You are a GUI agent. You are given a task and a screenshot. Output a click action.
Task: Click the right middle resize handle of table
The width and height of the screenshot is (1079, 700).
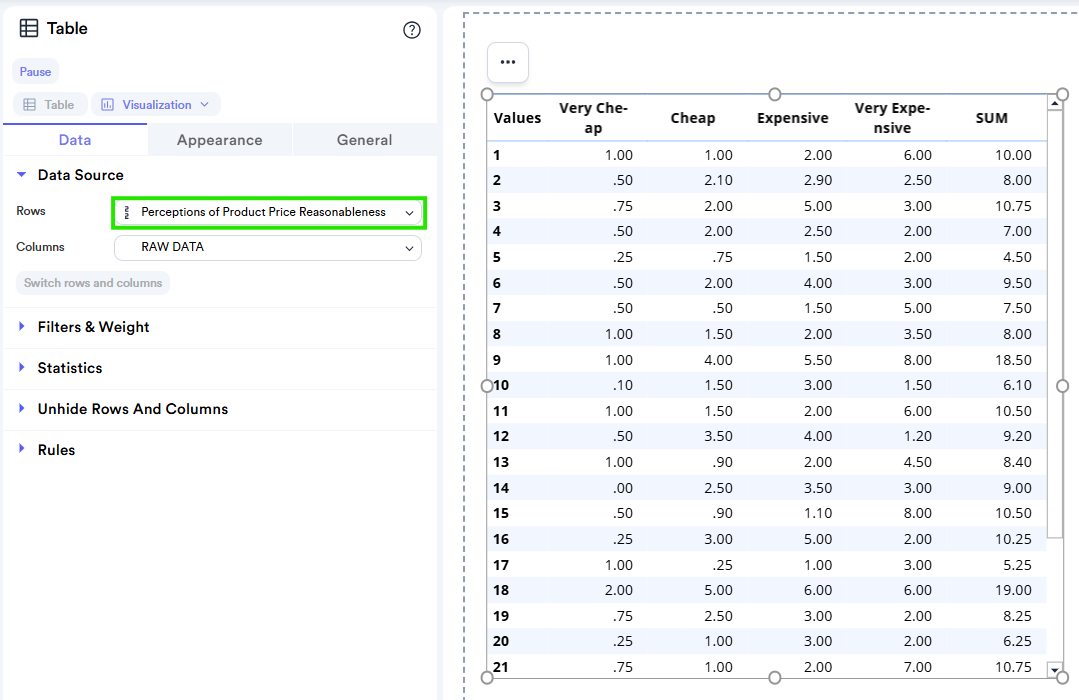[1062, 386]
